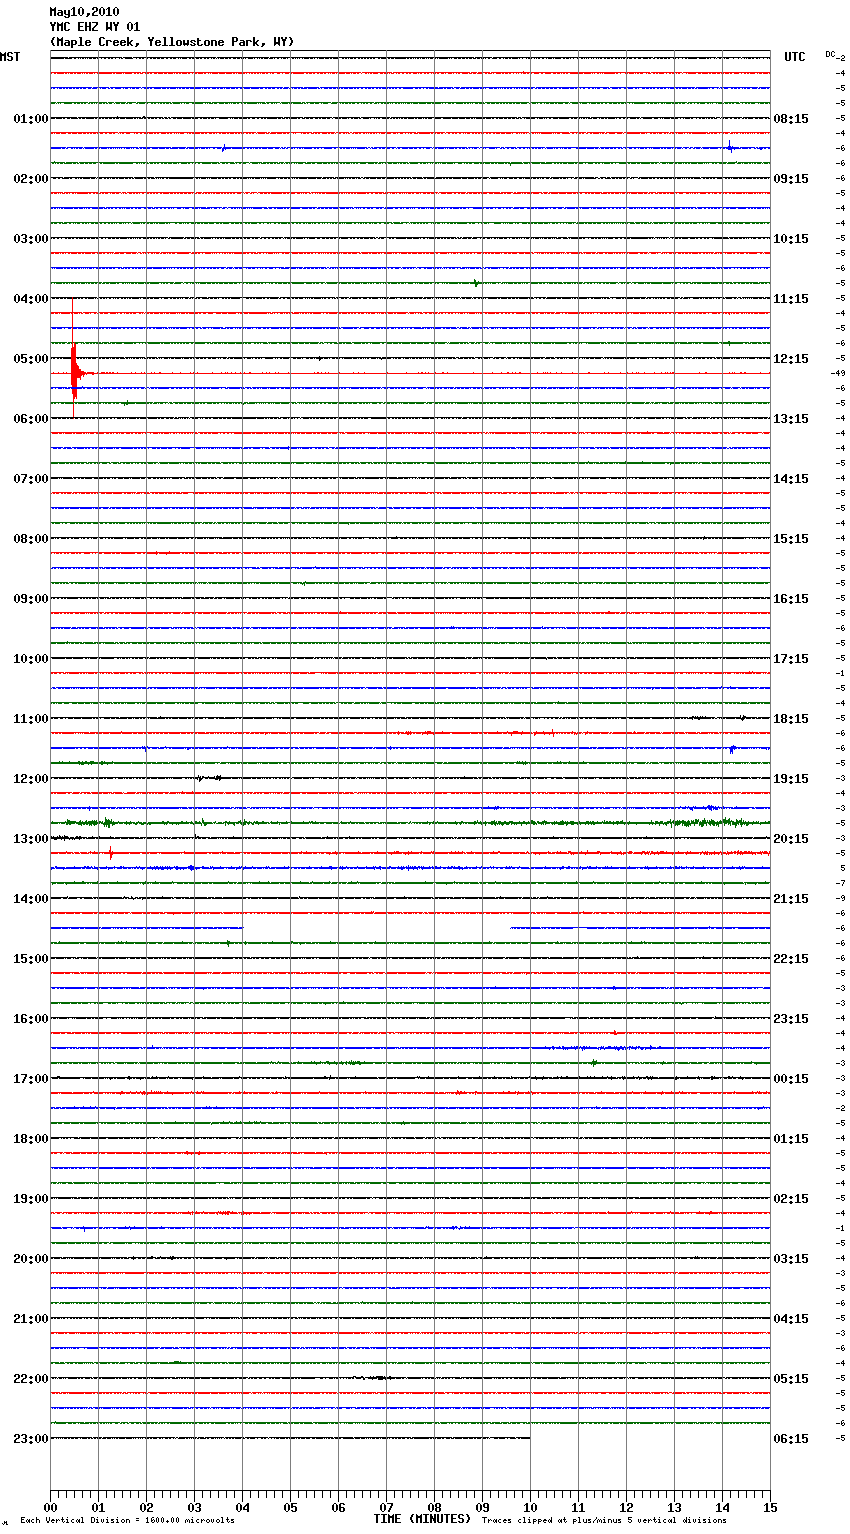Click the '04:15' UTC time label
Screen dimensions: 850x1534
pos(791,1319)
